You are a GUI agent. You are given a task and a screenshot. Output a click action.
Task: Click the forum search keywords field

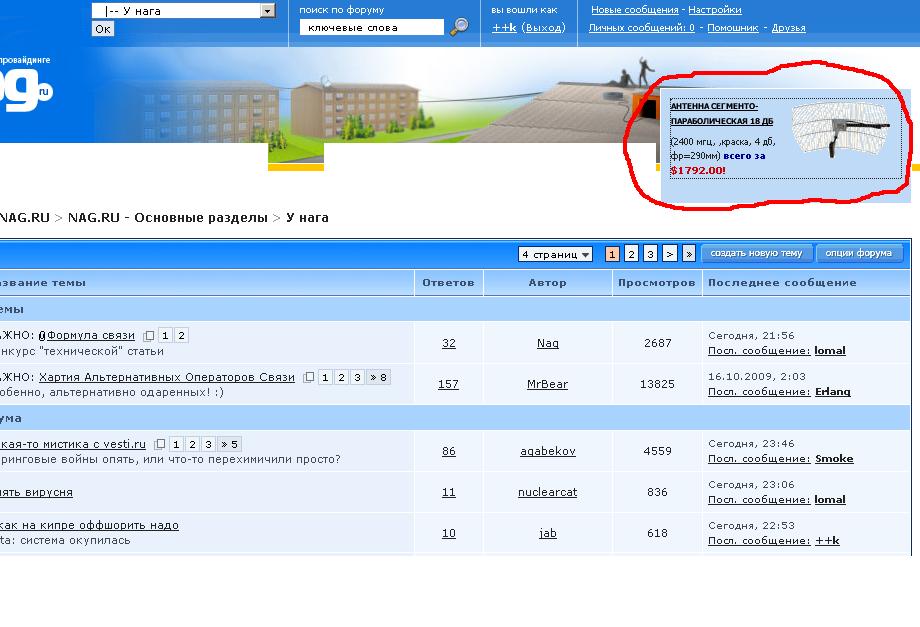(x=371, y=27)
